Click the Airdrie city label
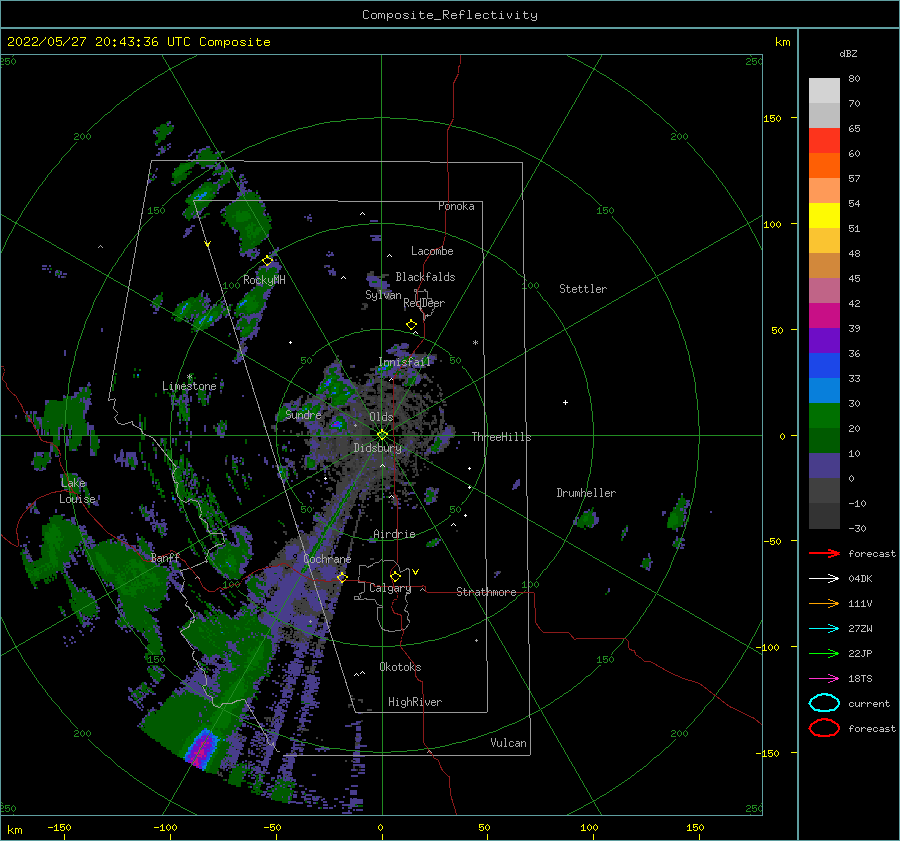The height and width of the screenshot is (841, 900). (394, 534)
